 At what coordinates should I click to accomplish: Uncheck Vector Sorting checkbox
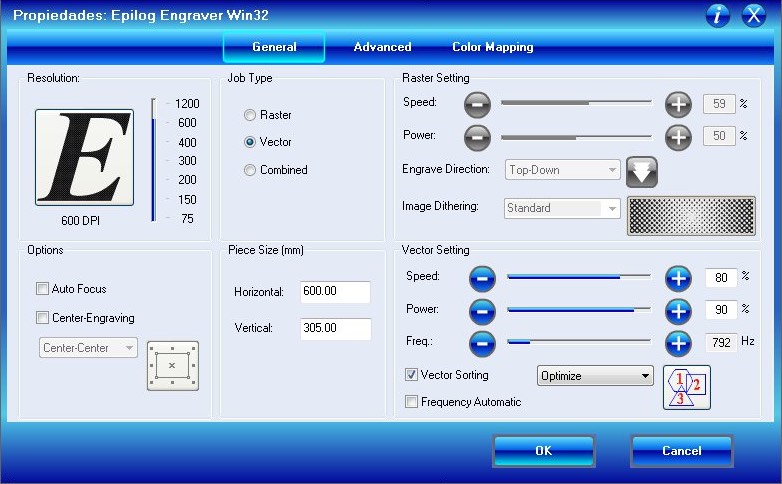click(411, 375)
